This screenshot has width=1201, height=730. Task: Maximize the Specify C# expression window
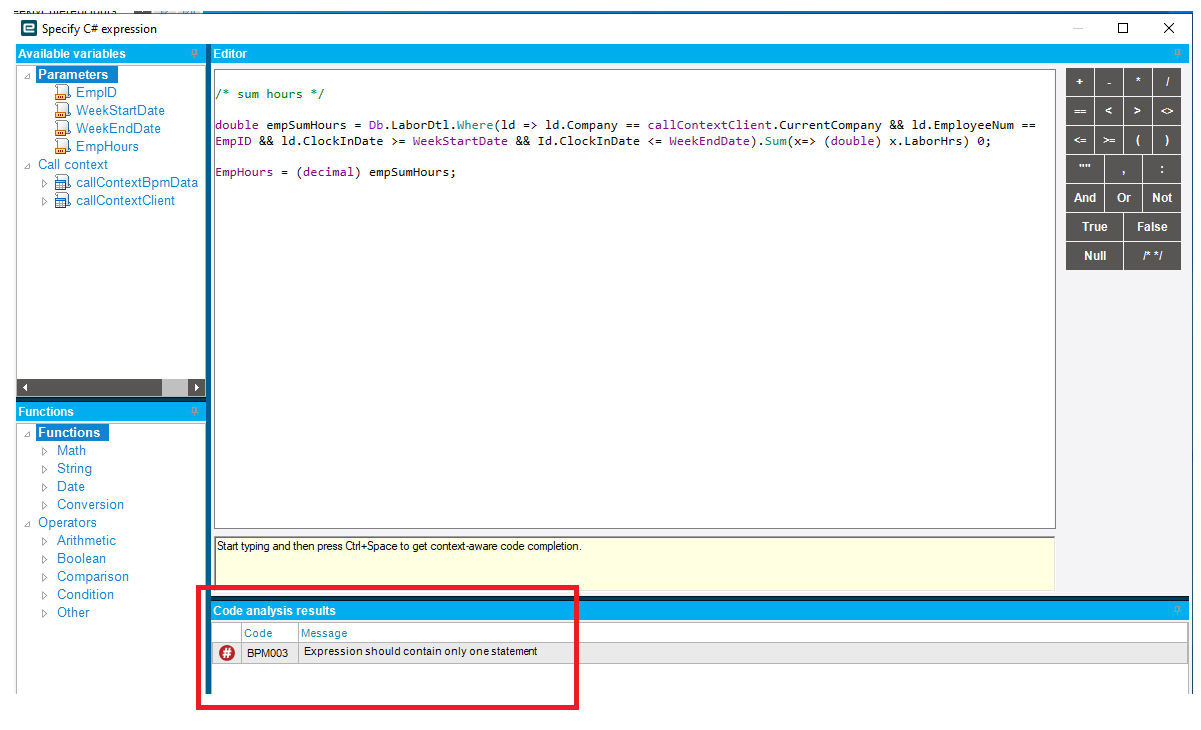click(1123, 28)
